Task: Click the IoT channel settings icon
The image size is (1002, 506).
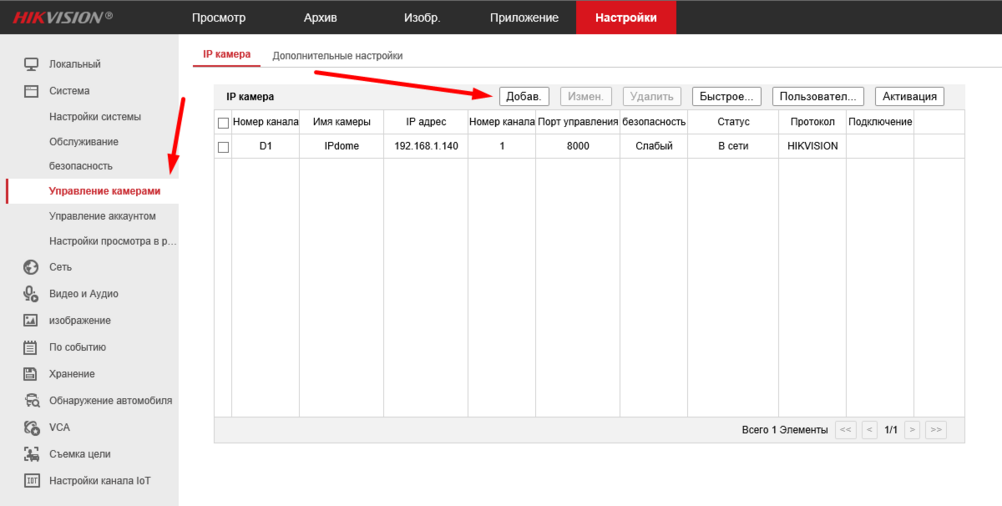Action: pyautogui.click(x=31, y=481)
